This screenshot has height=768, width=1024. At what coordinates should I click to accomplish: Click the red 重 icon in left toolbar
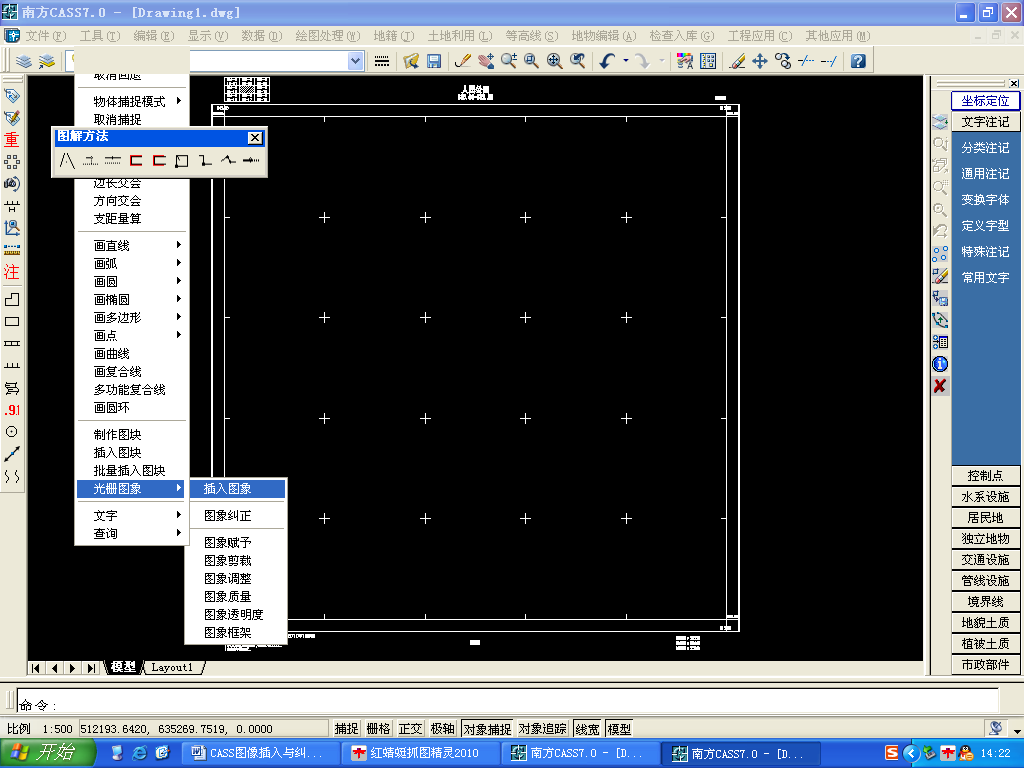tap(12, 139)
